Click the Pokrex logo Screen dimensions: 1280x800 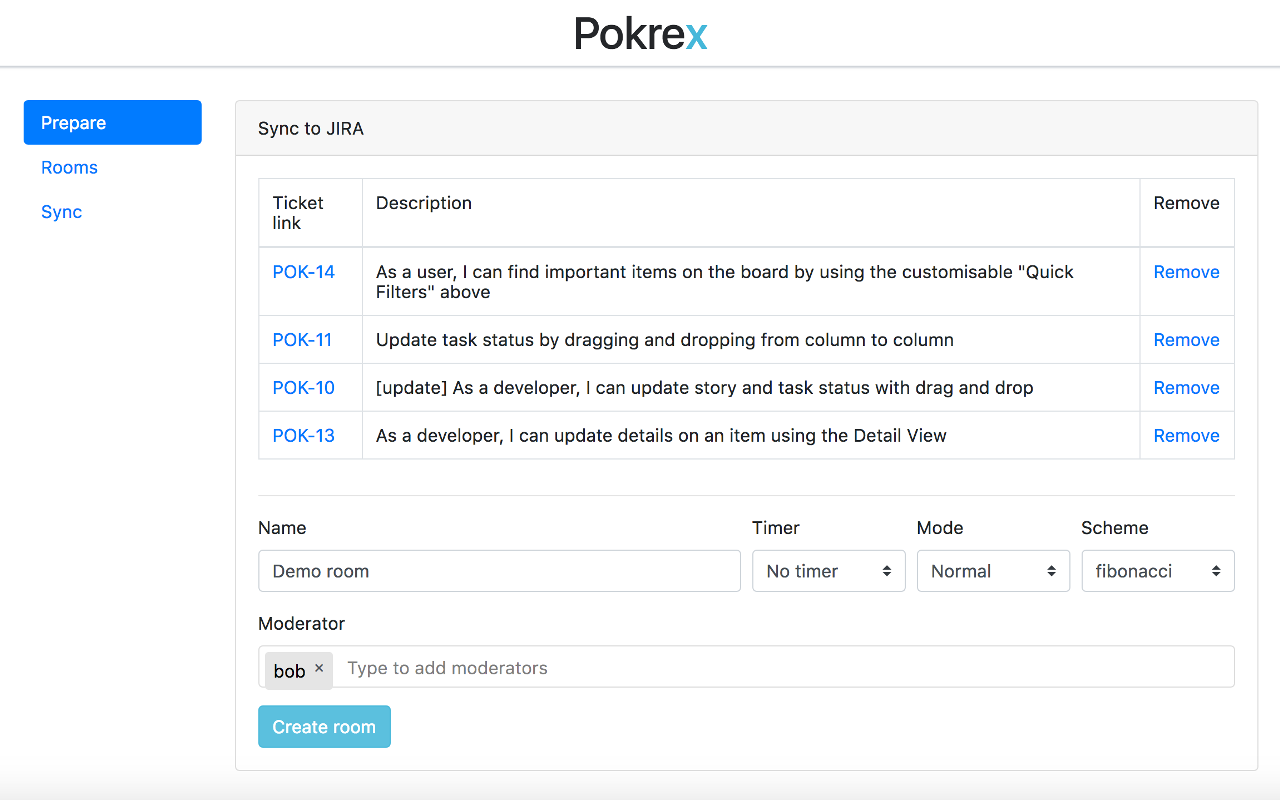click(x=641, y=34)
